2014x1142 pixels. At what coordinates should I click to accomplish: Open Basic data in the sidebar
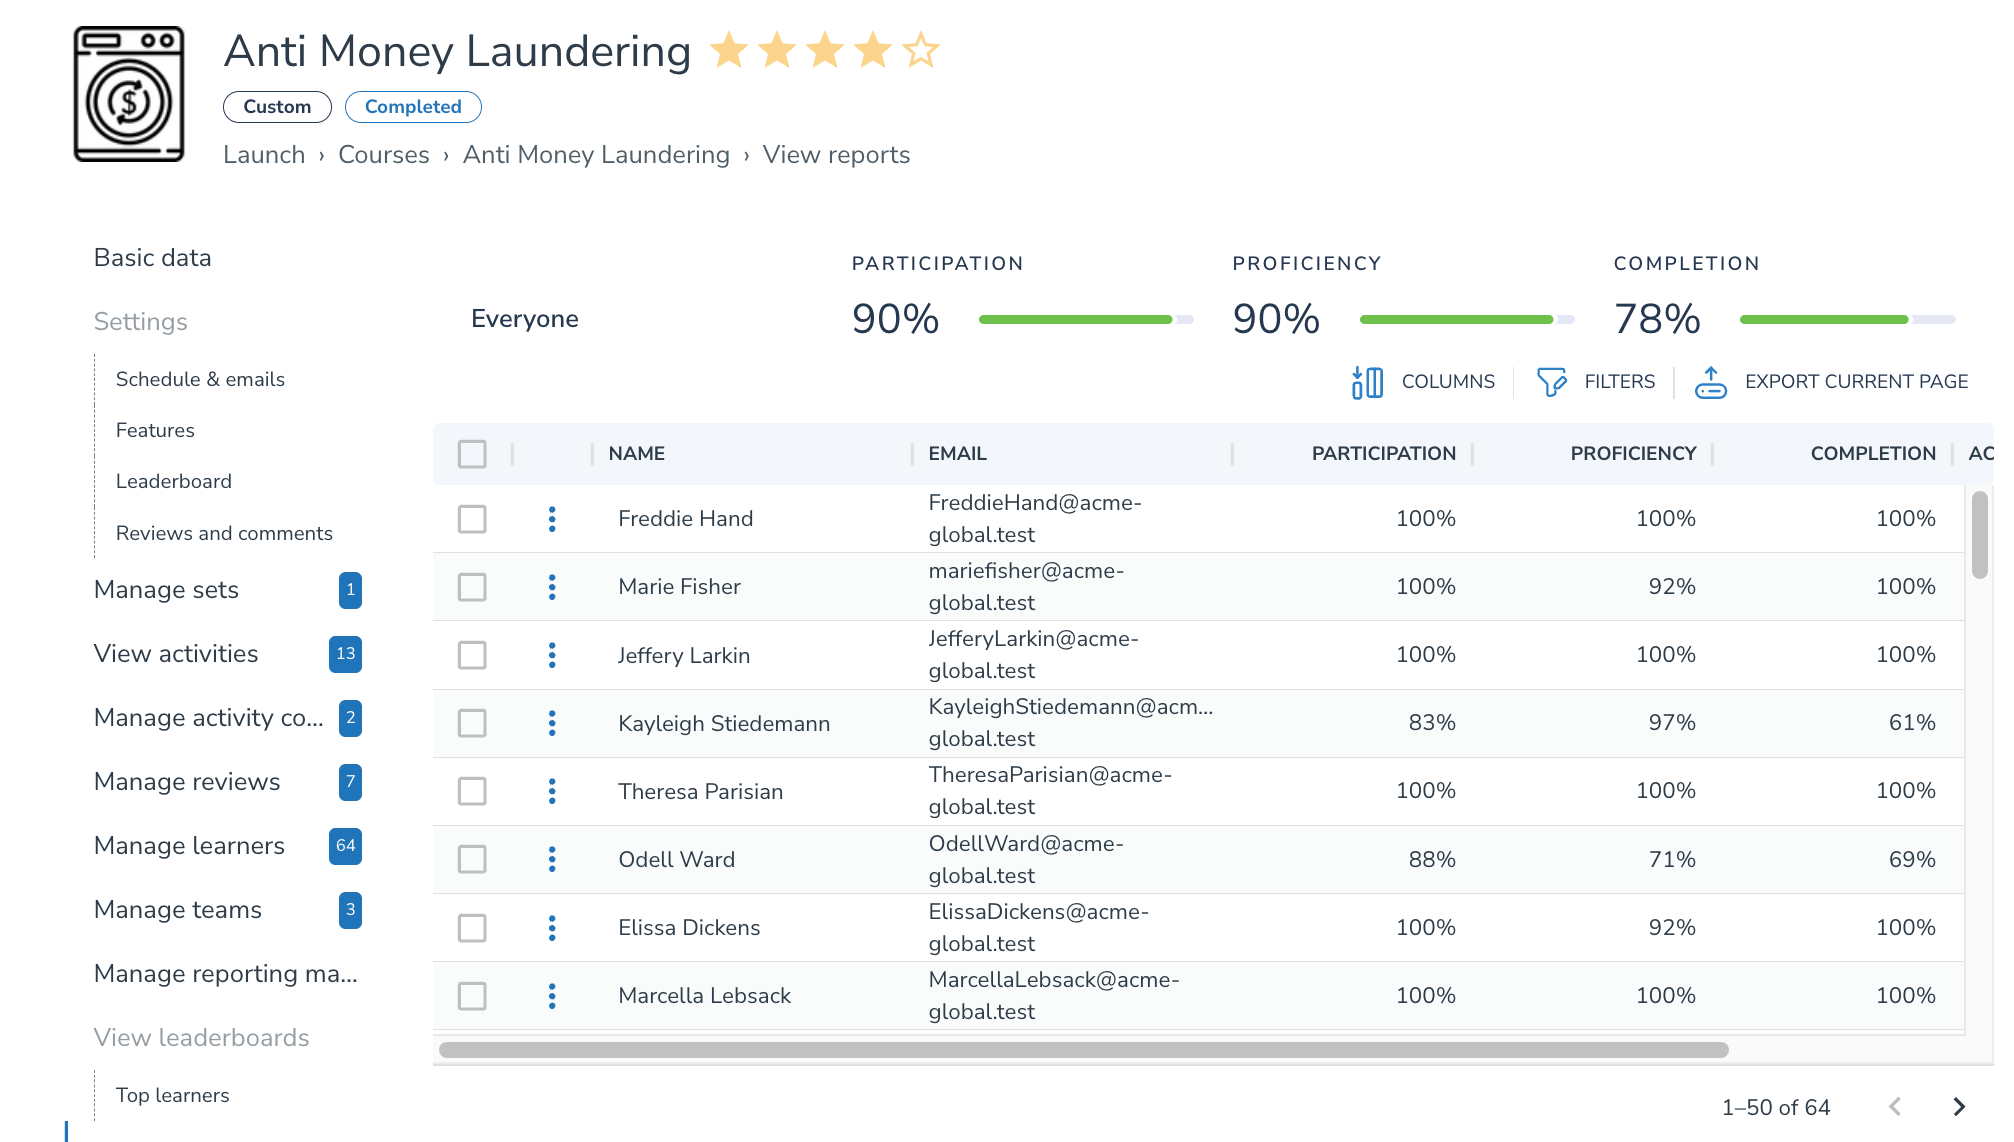coord(153,258)
